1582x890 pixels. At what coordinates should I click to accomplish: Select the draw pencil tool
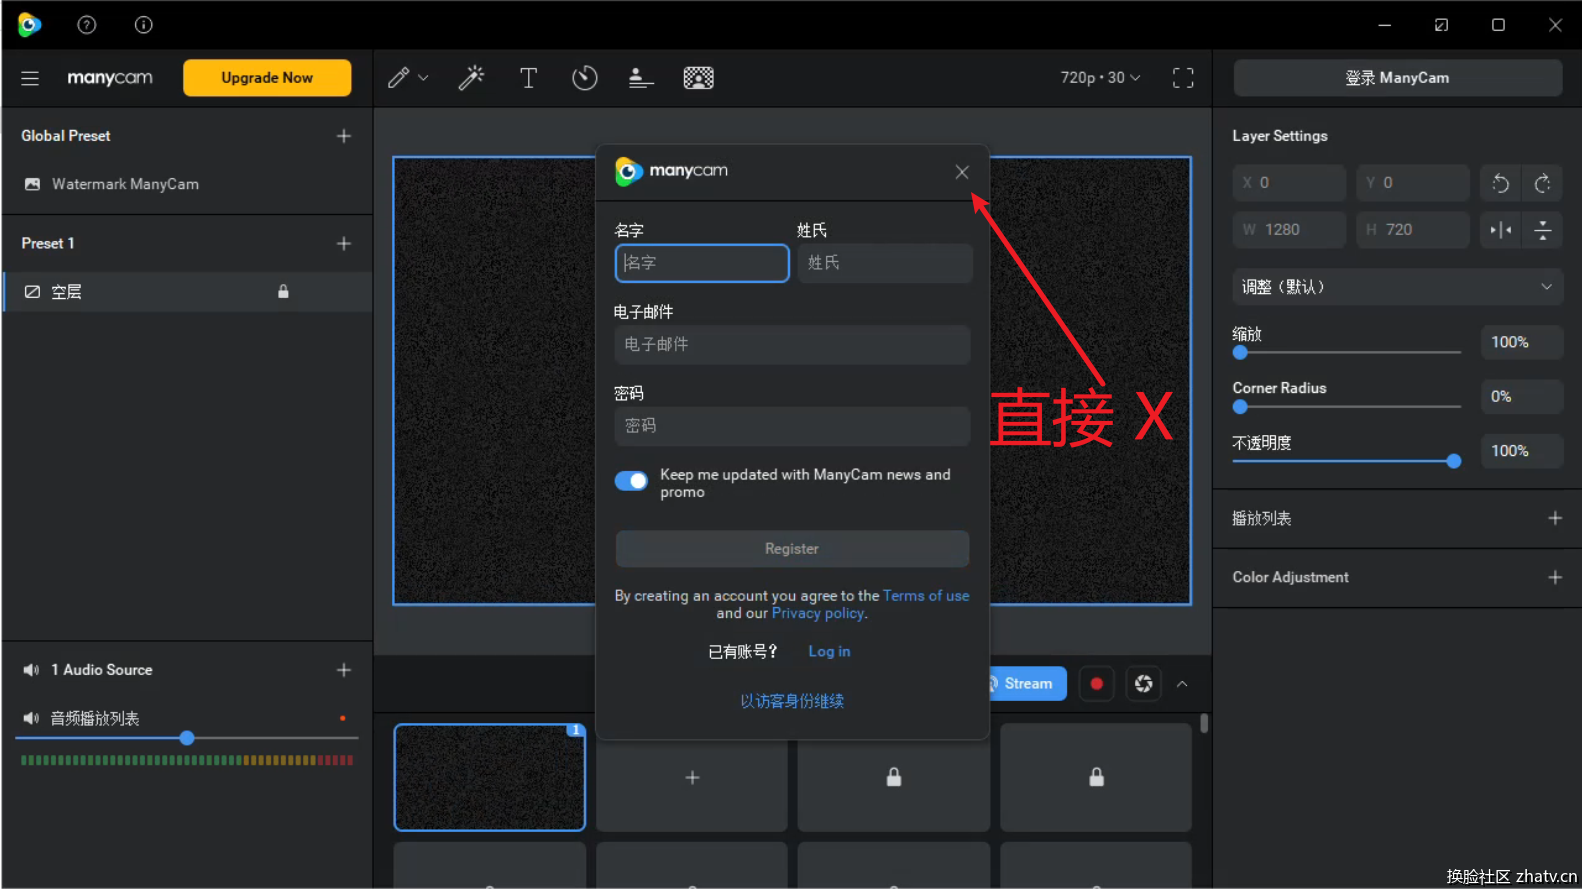tap(398, 78)
